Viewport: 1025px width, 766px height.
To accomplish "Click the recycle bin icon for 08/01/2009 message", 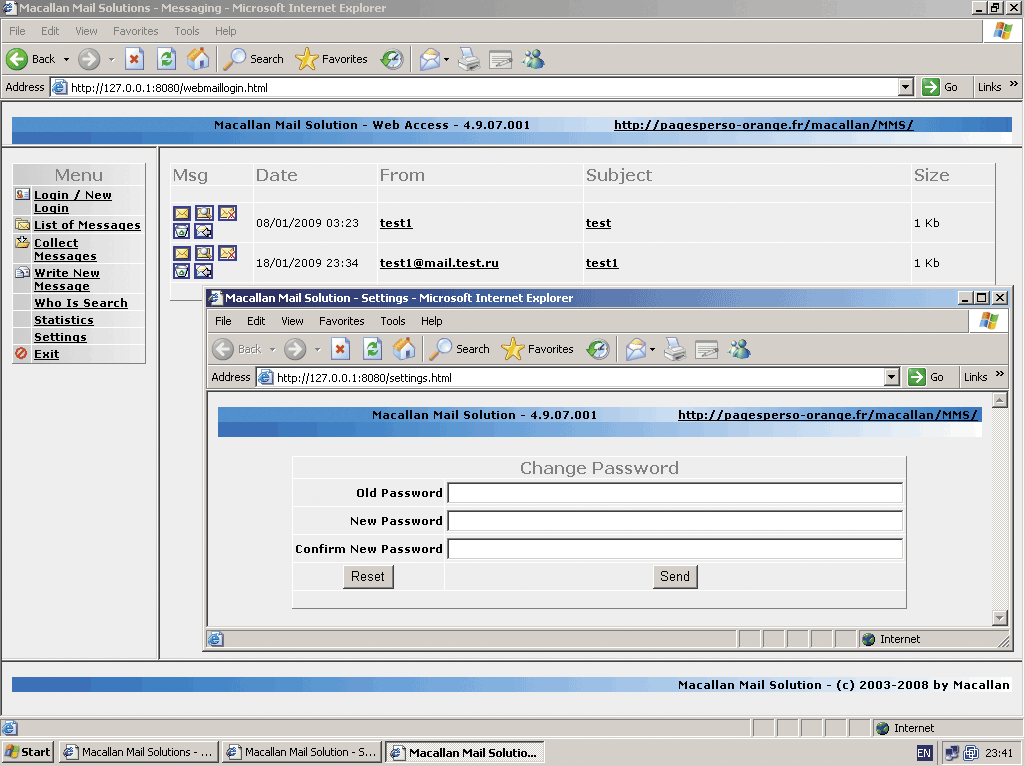I will click(182, 231).
